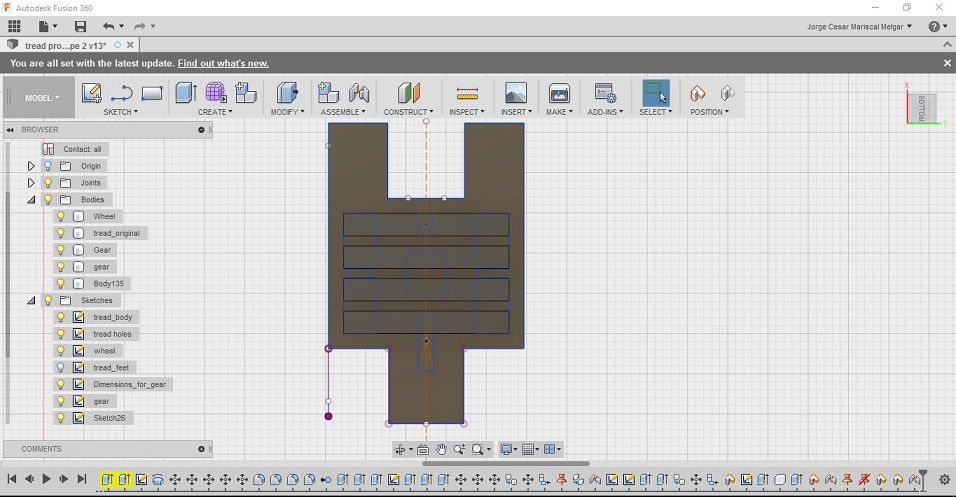The image size is (956, 497).
Task: Click the timeline play button
Action: click(x=46, y=479)
